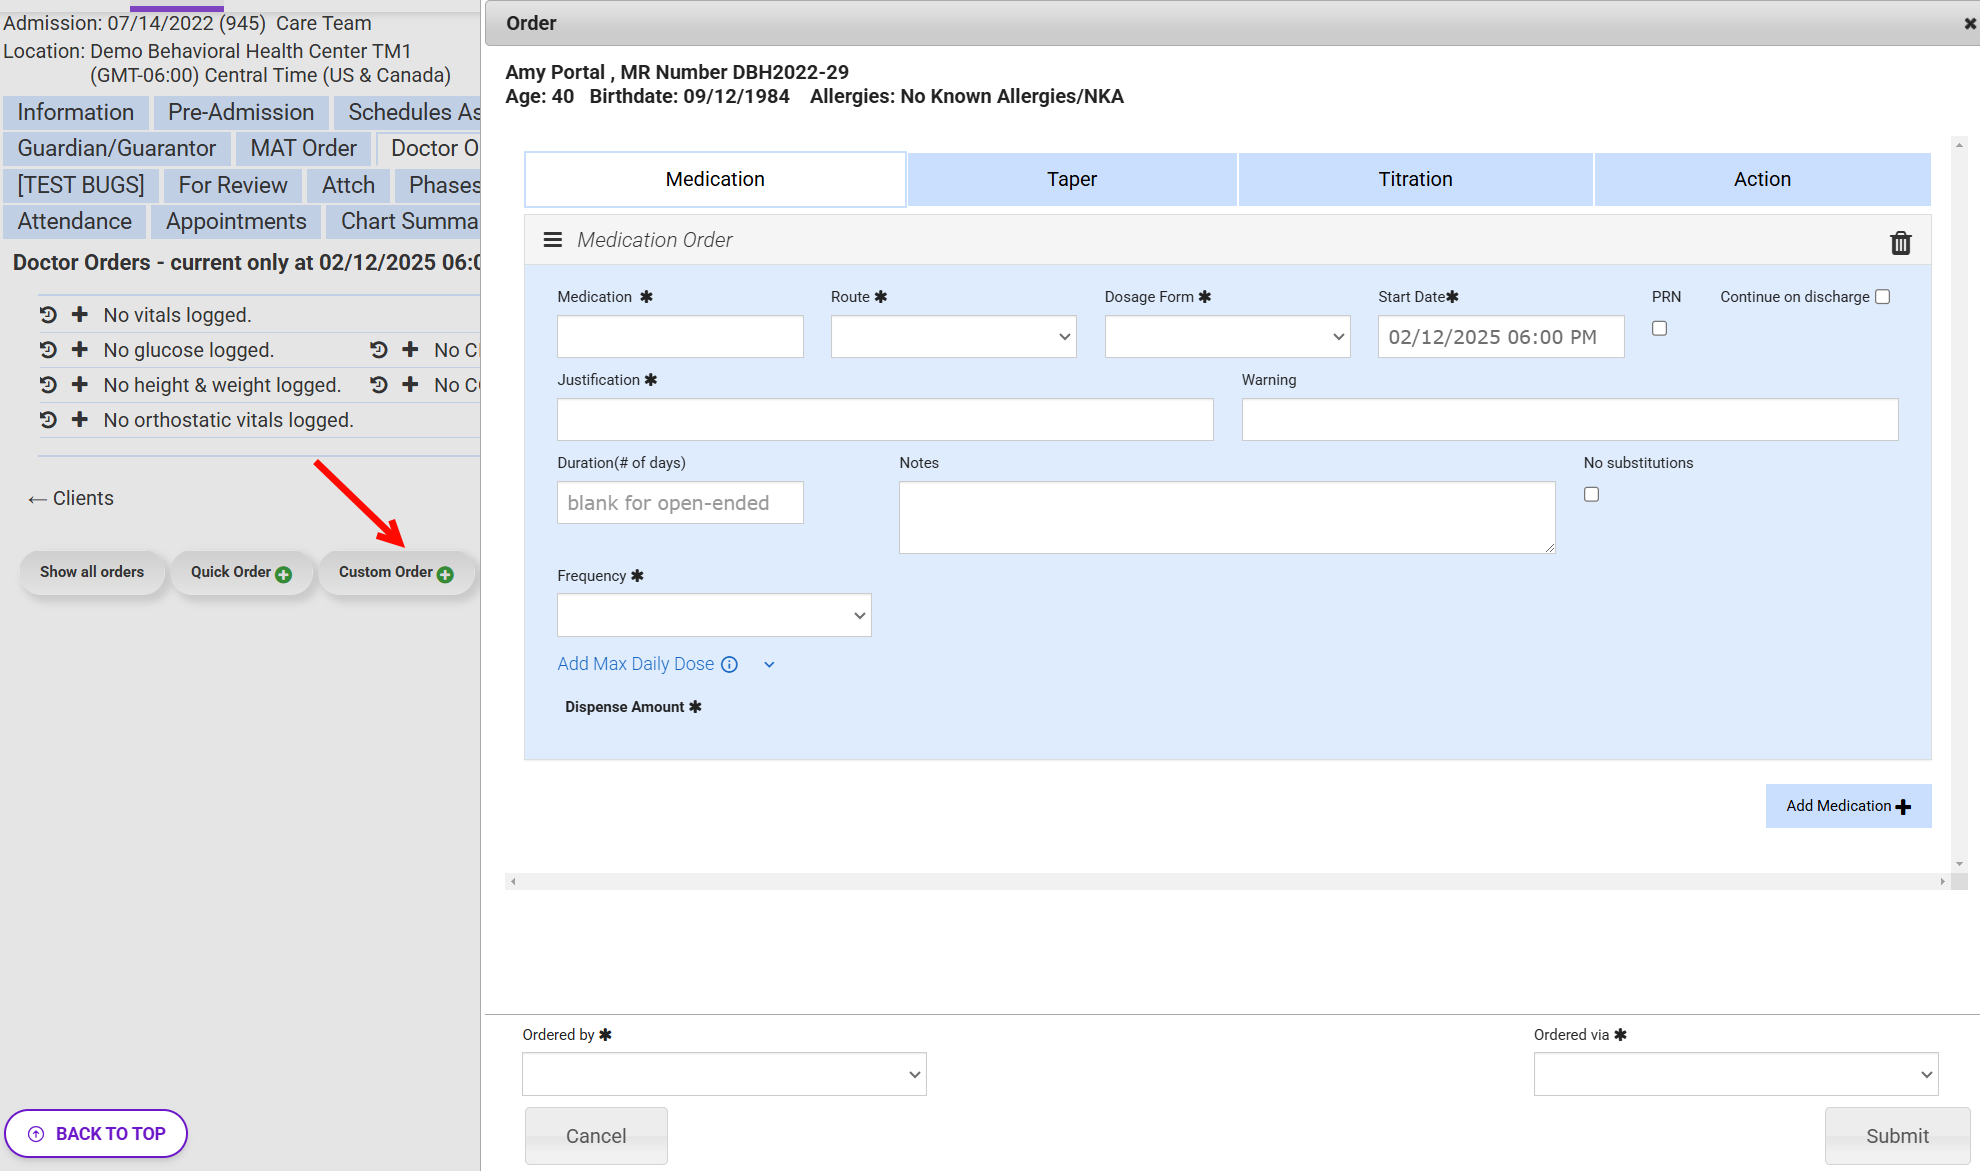The image size is (1980, 1171).
Task: Expand the Ordered by dropdown
Action: tap(724, 1074)
